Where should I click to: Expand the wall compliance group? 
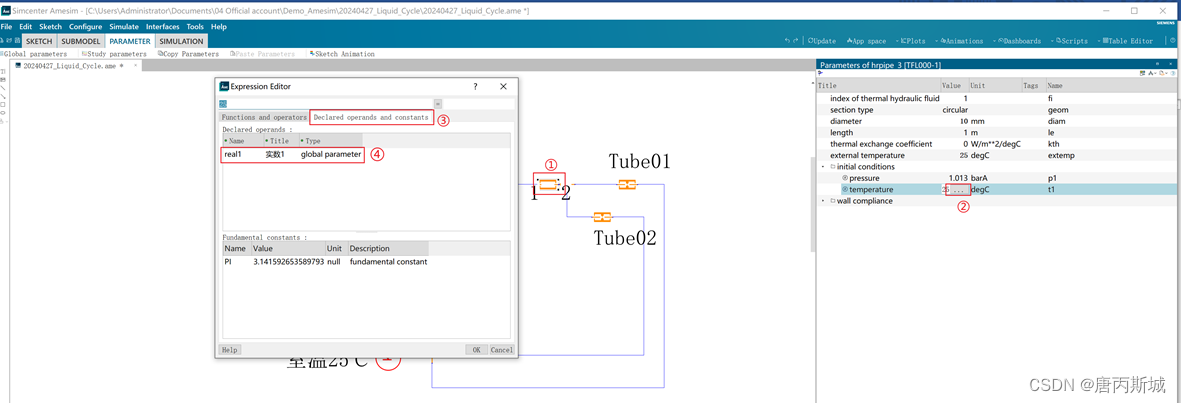[823, 201]
